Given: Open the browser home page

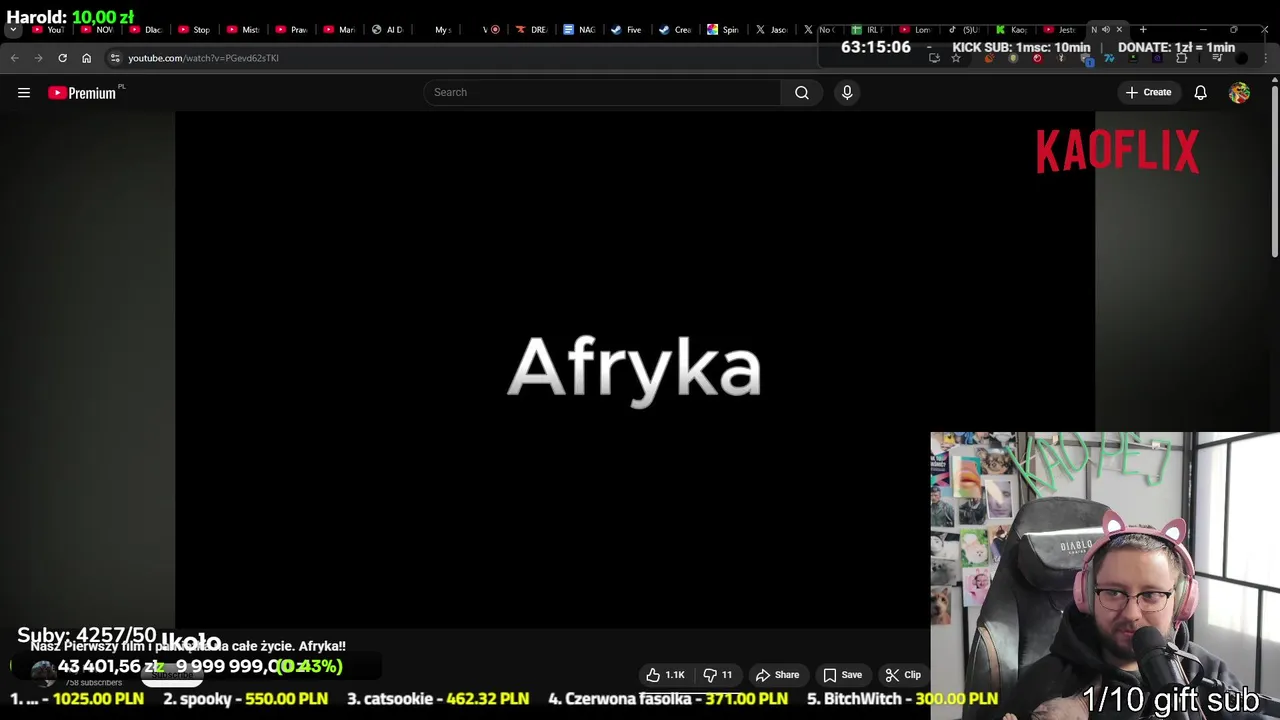Looking at the screenshot, I should point(86,58).
